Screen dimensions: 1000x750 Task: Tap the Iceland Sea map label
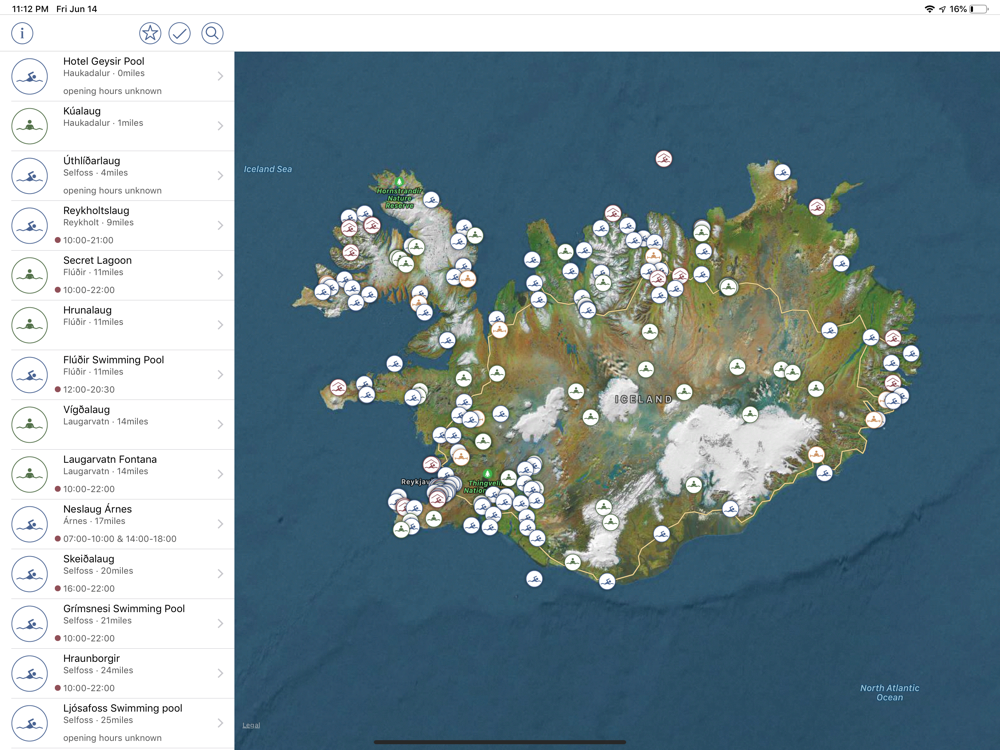268,169
